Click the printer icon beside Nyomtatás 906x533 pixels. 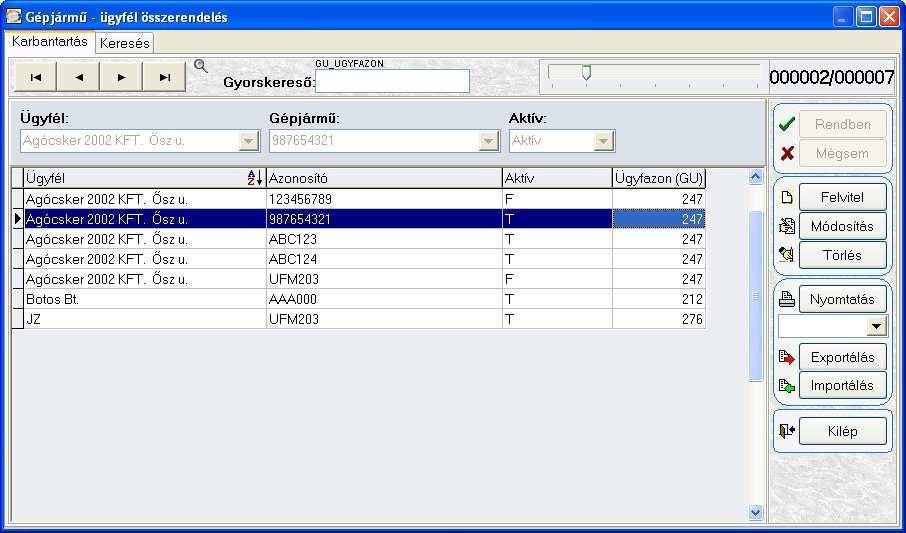786,299
